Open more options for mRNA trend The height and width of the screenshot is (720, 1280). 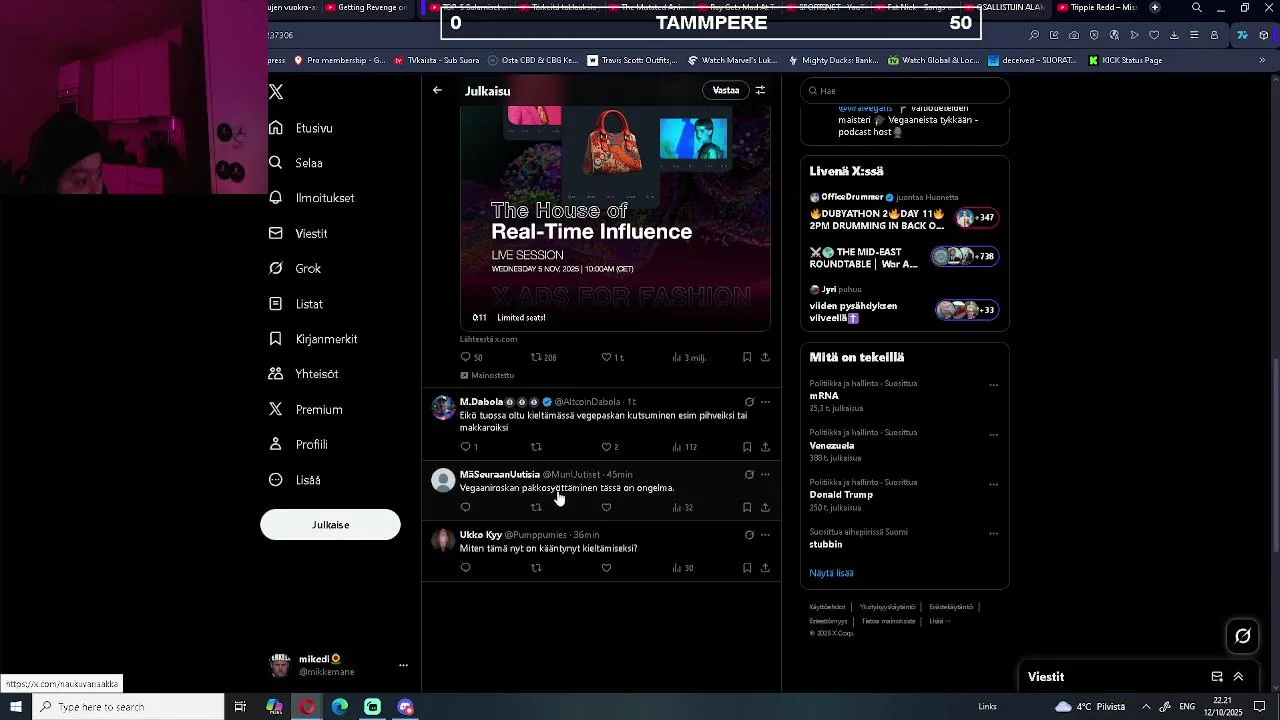point(993,385)
